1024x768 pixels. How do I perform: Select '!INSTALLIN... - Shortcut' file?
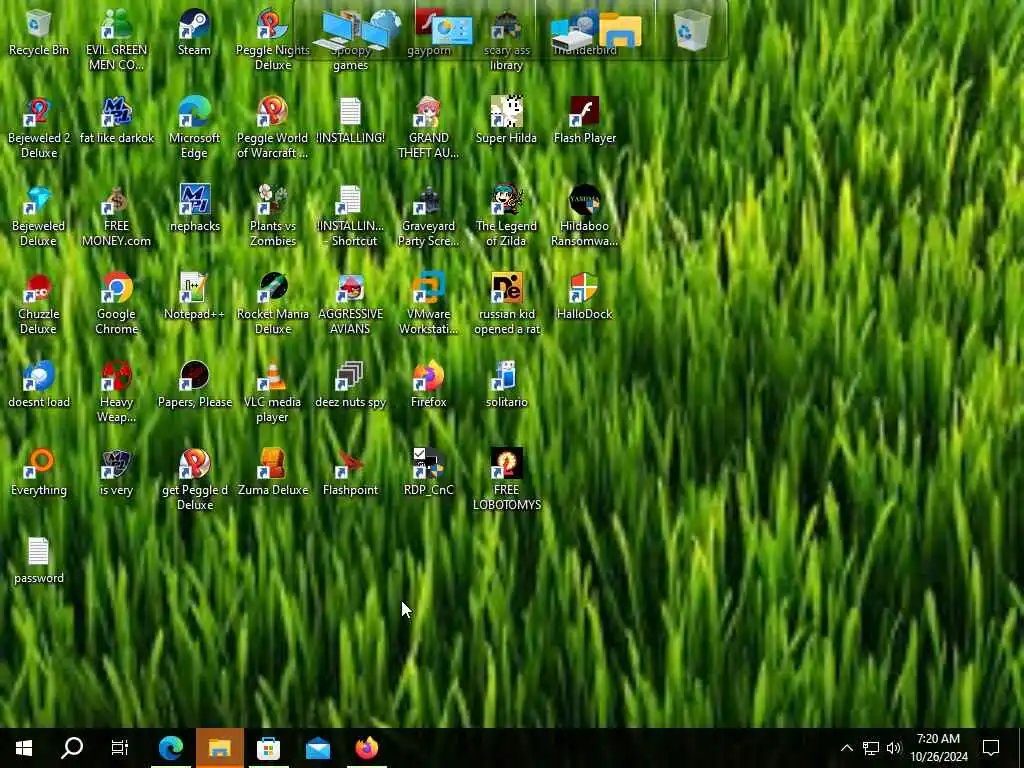pos(350,216)
